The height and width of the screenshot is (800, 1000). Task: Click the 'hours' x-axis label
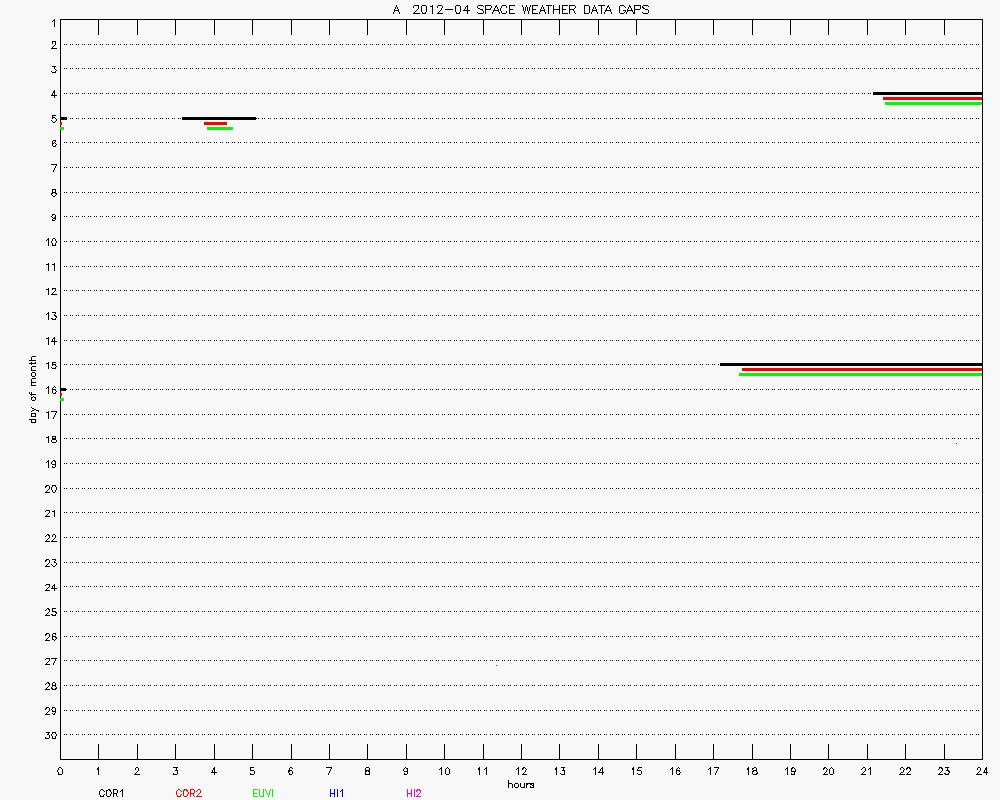pyautogui.click(x=521, y=784)
